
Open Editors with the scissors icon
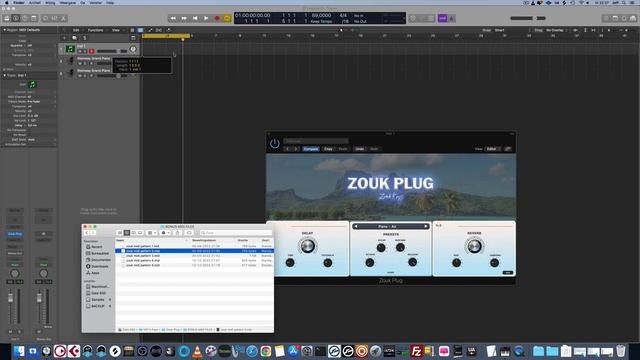[x=63, y=18]
